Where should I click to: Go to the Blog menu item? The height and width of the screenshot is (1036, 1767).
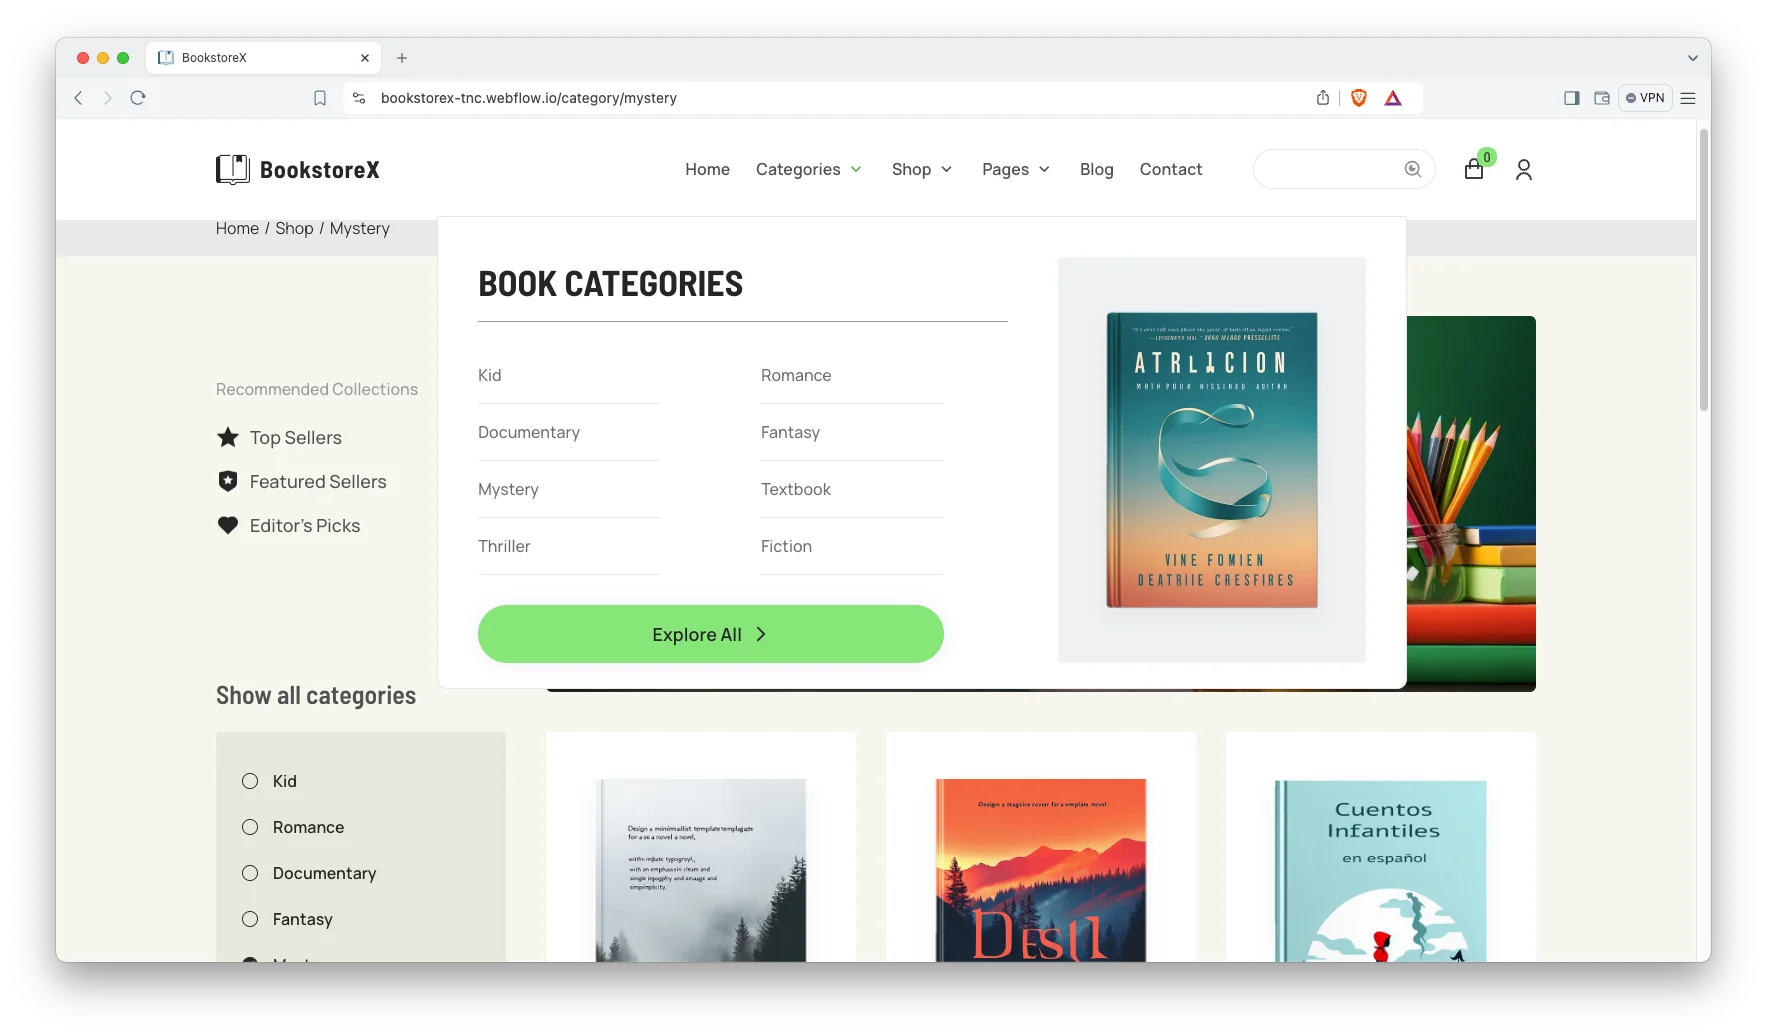click(x=1096, y=169)
